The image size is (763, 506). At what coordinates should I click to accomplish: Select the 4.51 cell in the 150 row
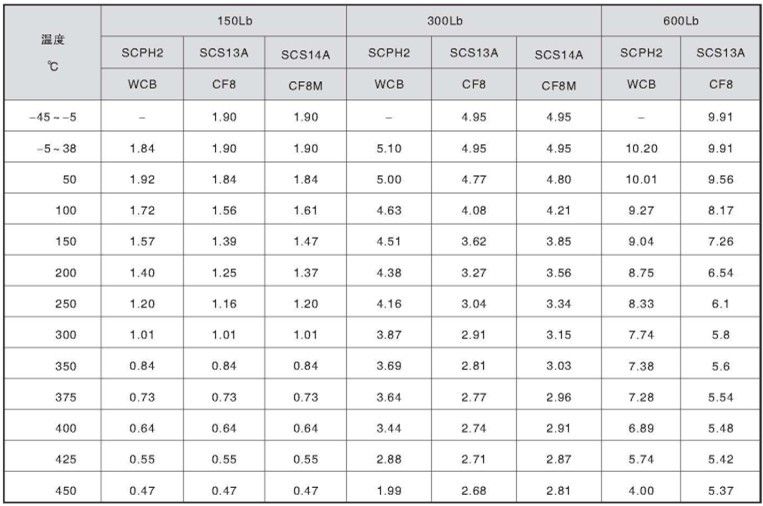point(388,241)
